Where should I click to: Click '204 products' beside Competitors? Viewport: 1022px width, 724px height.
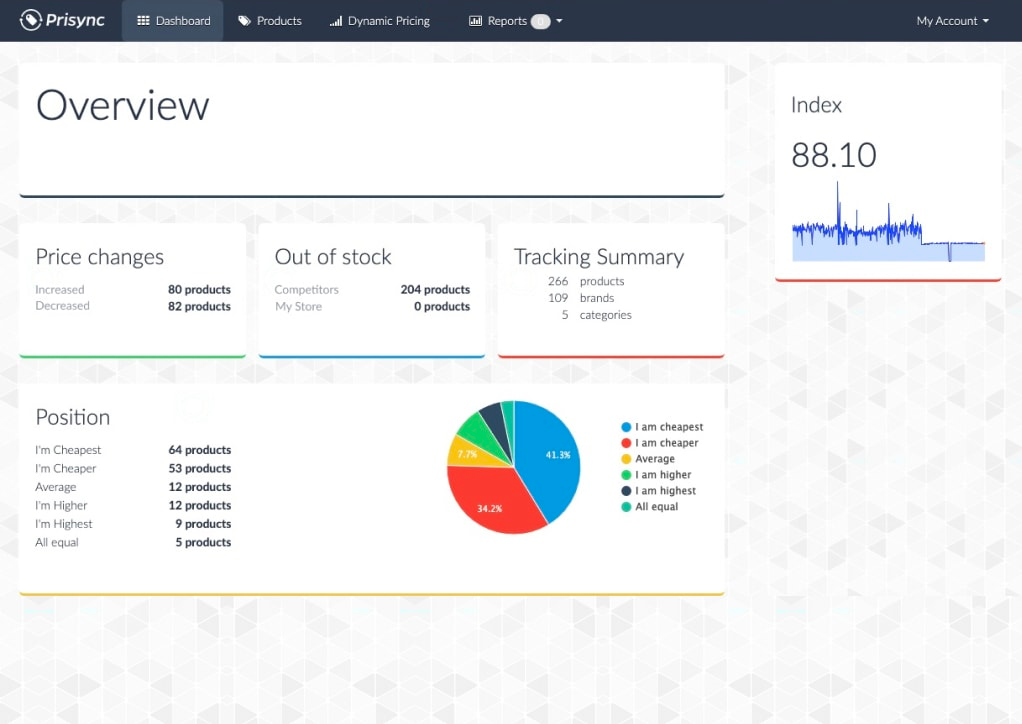(434, 289)
